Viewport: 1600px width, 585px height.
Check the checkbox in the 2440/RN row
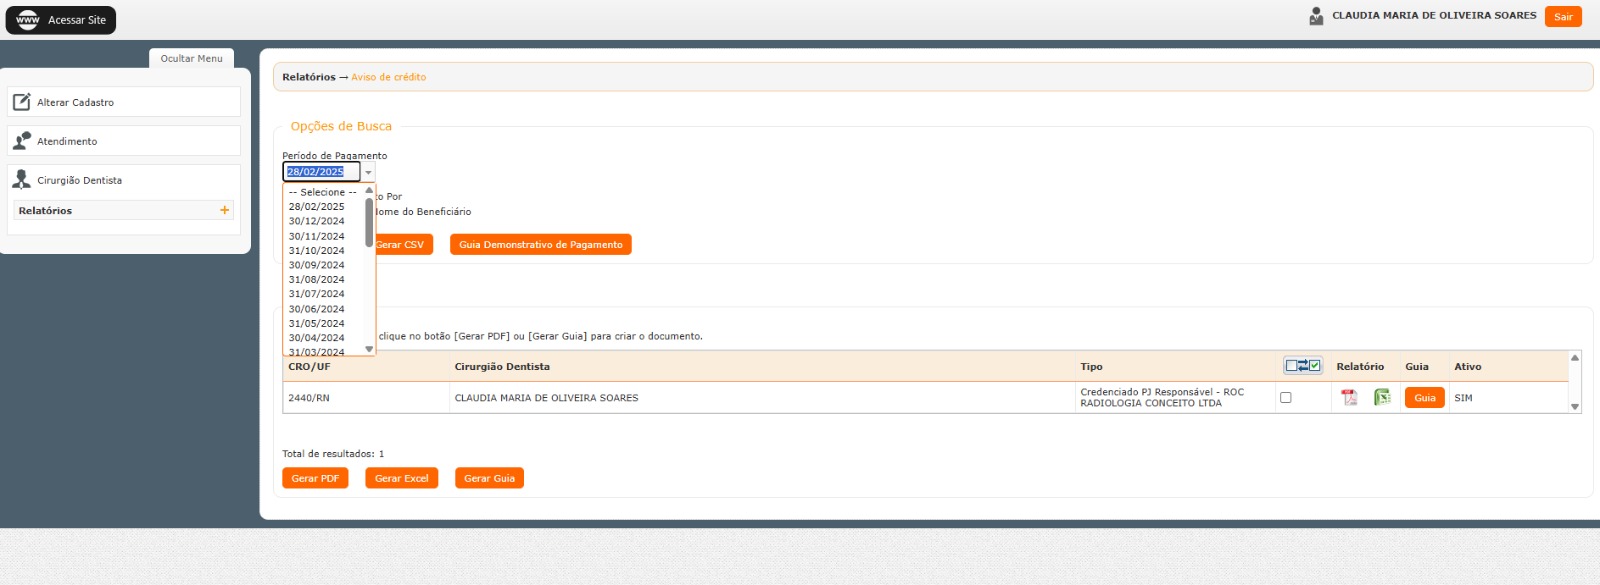[1286, 398]
